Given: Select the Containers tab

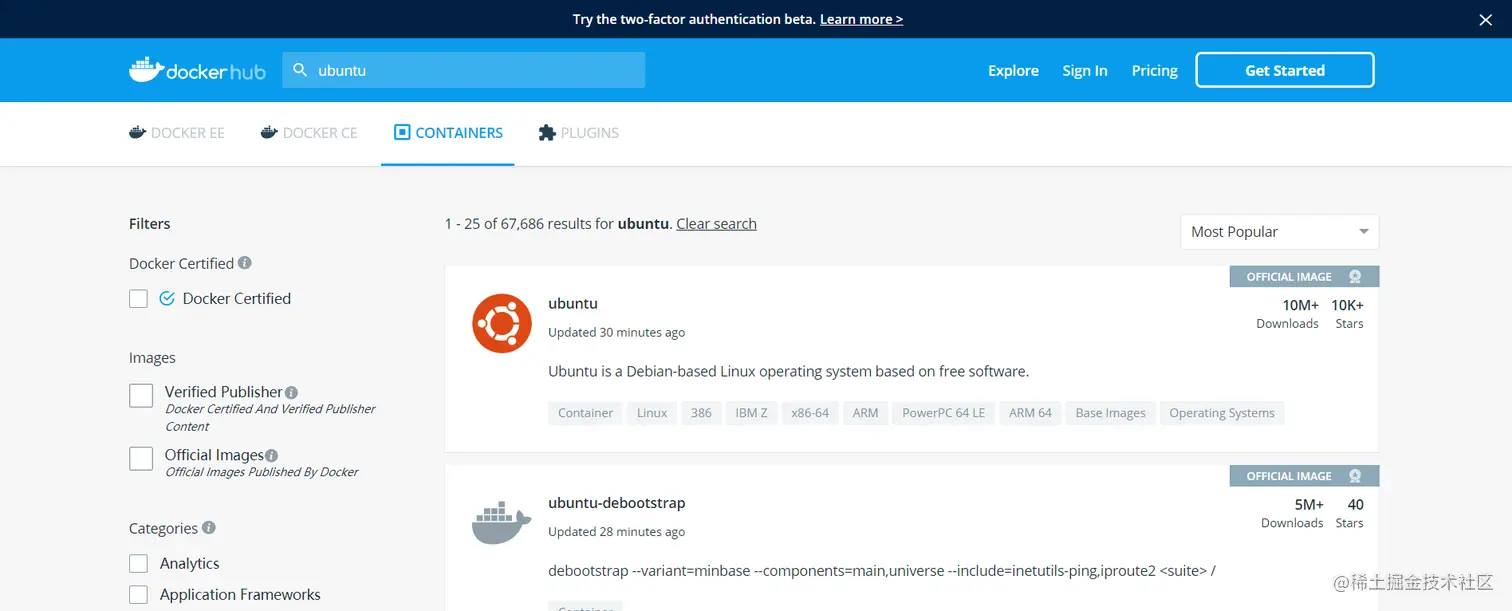Looking at the screenshot, I should 448,132.
